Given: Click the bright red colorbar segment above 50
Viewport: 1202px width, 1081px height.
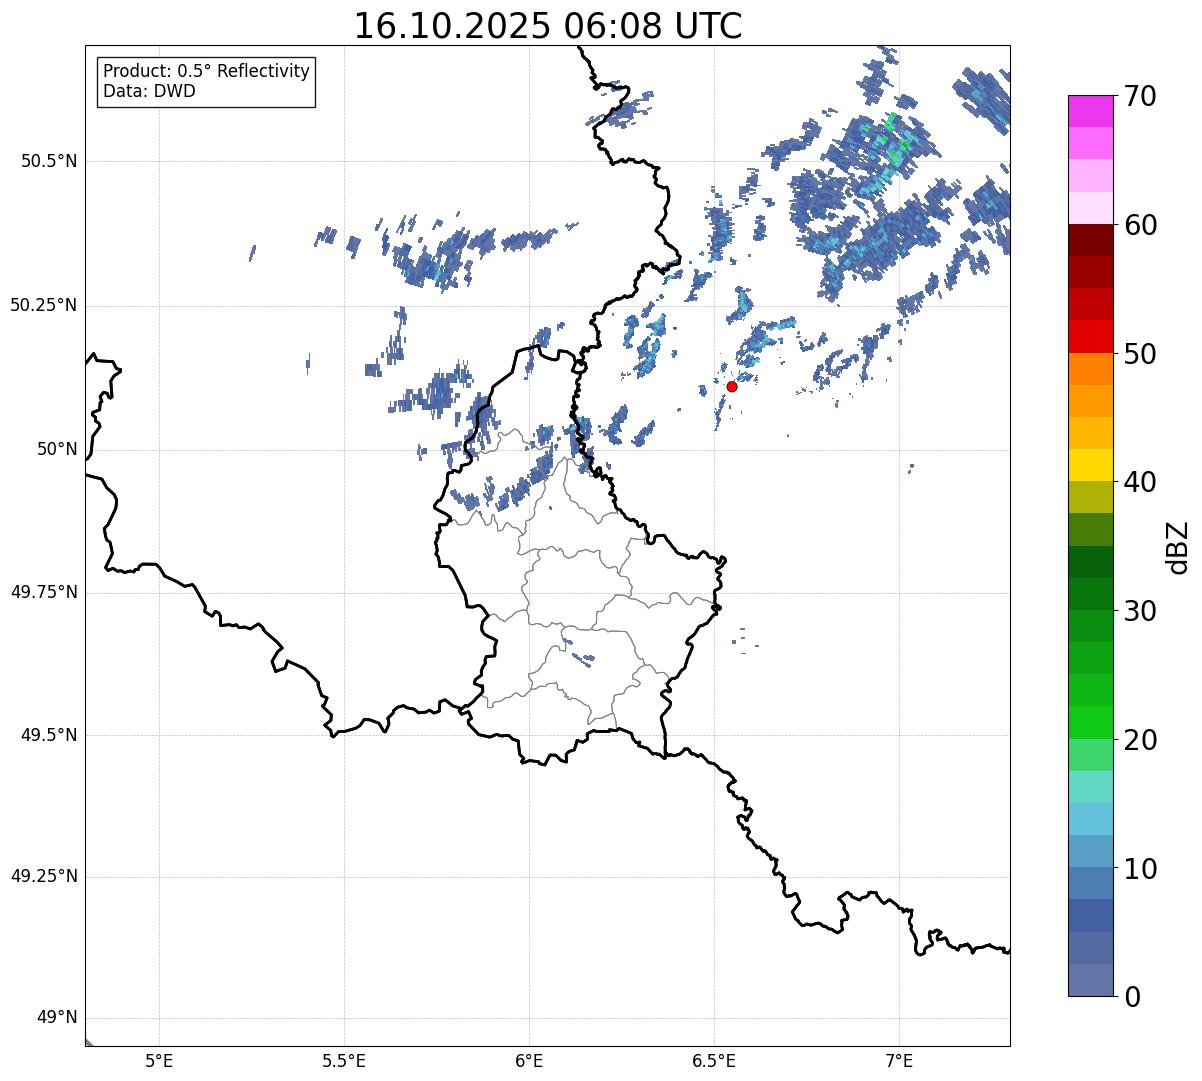Looking at the screenshot, I should click(1091, 337).
